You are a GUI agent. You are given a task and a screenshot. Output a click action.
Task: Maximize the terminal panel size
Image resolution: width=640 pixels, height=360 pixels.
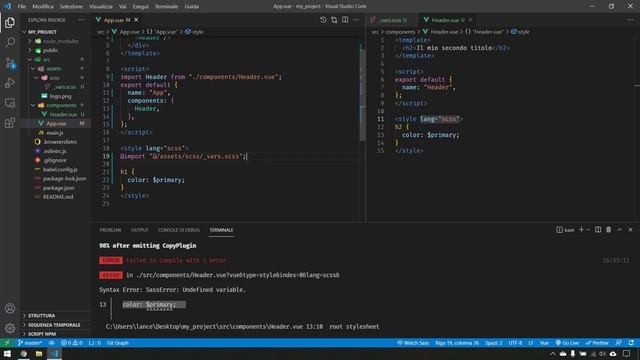click(619, 230)
